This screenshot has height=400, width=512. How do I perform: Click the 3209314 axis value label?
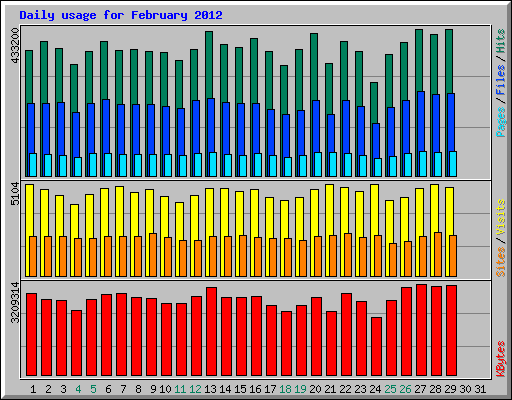point(15,303)
